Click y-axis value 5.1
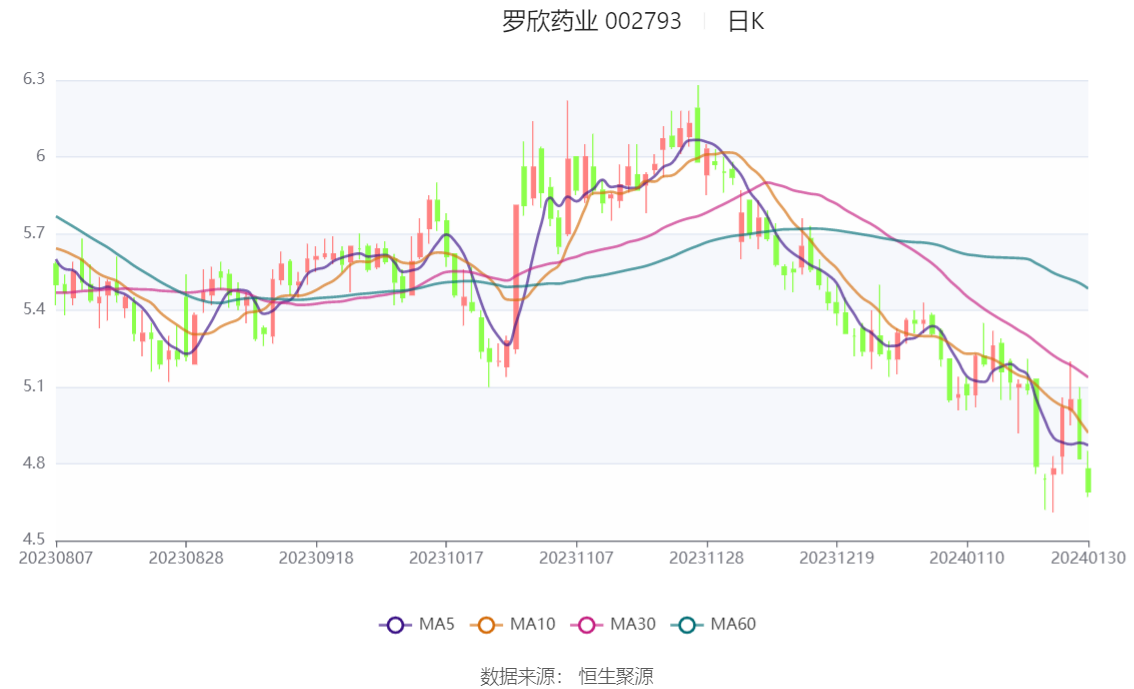1134x689 pixels. click(34, 386)
